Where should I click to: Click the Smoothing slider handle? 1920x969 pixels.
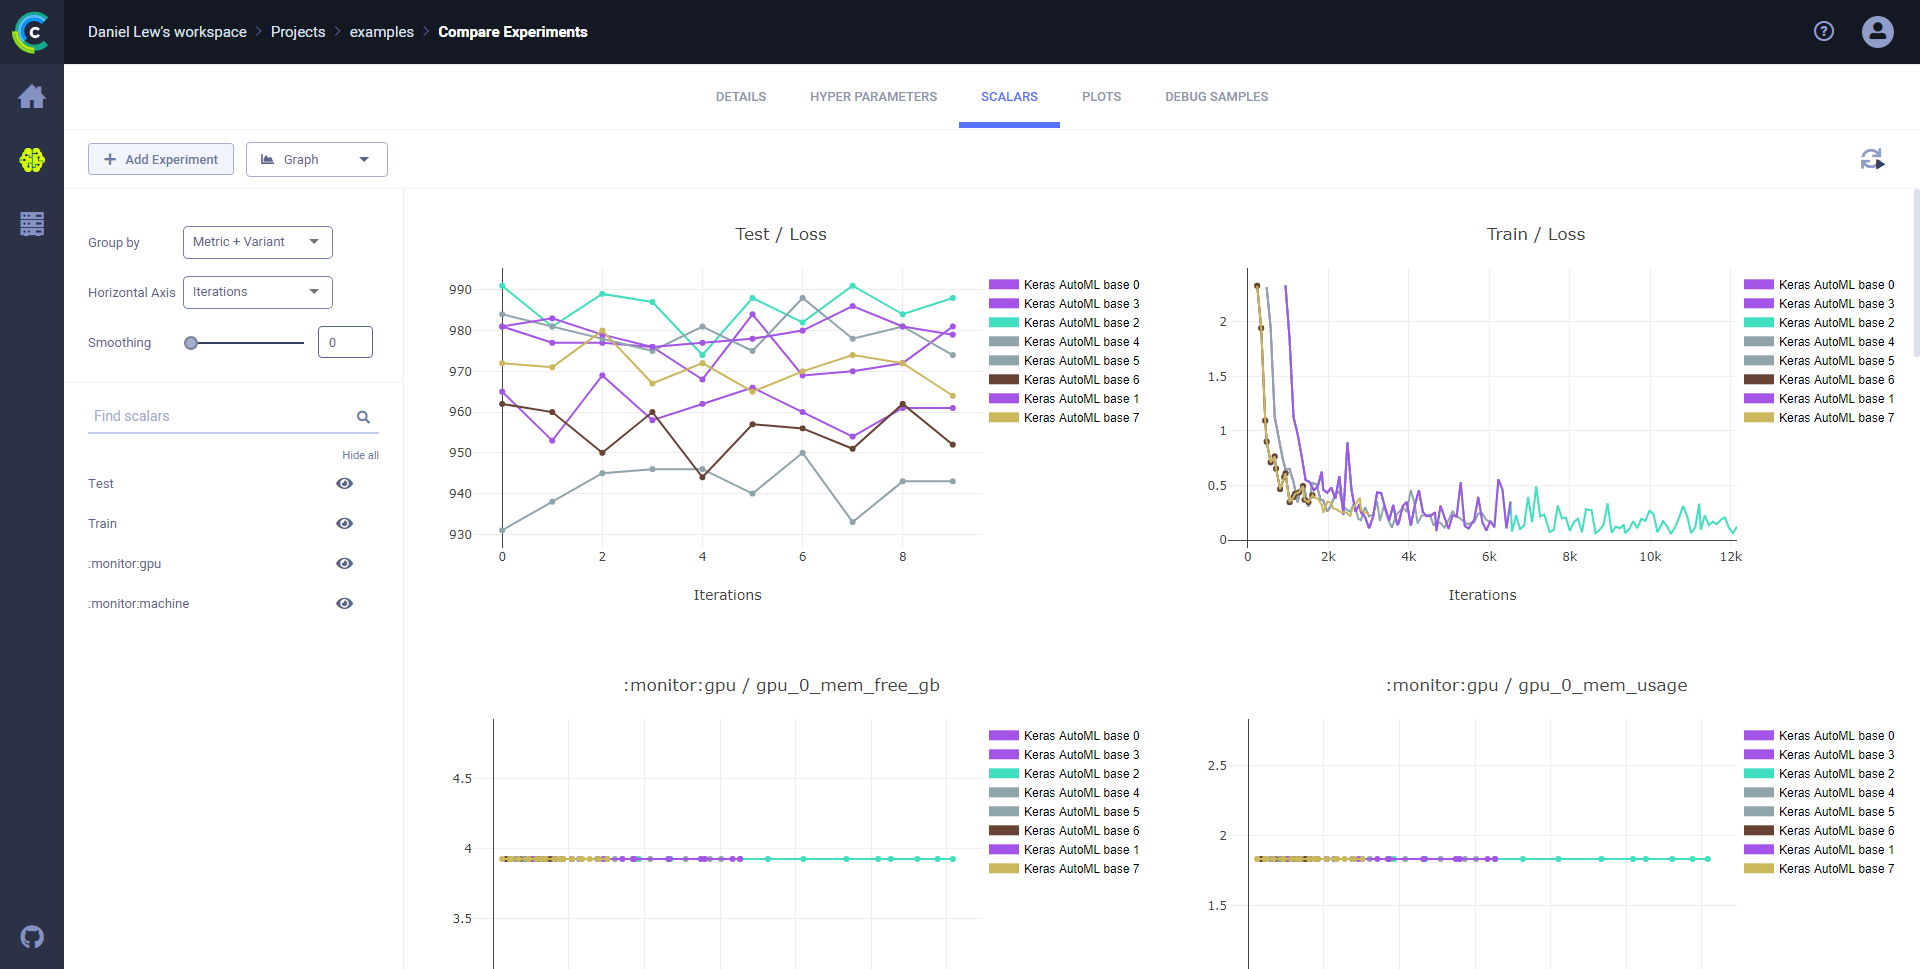[191, 343]
